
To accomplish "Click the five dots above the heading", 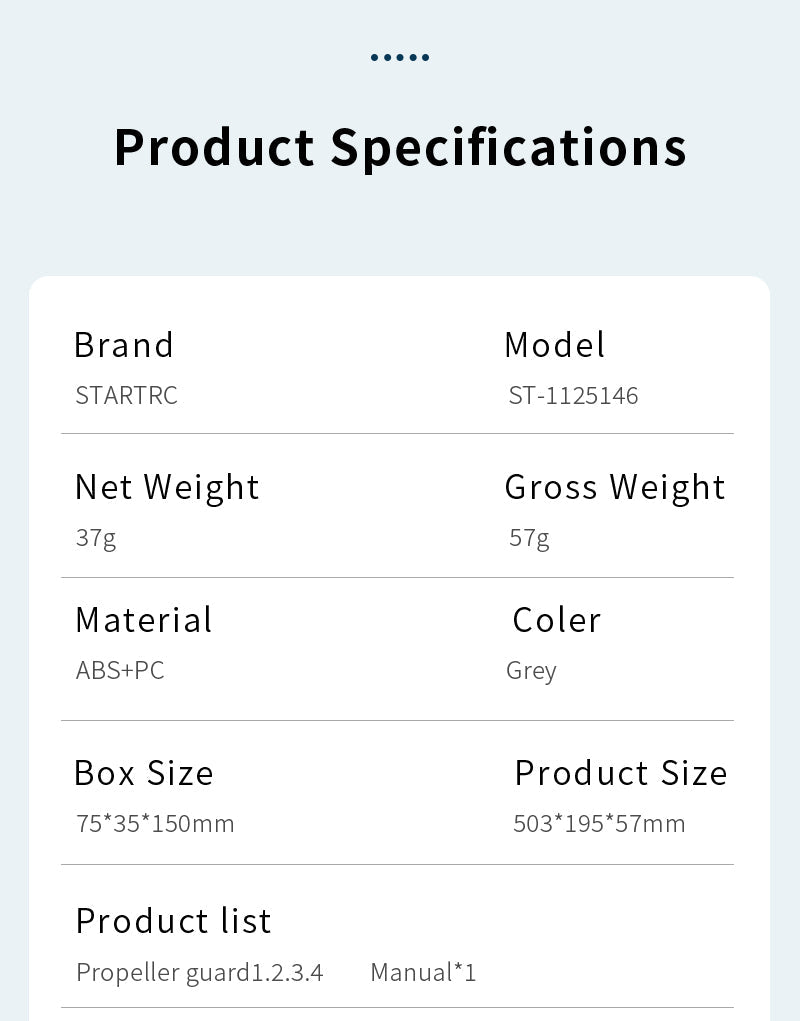I will point(400,58).
